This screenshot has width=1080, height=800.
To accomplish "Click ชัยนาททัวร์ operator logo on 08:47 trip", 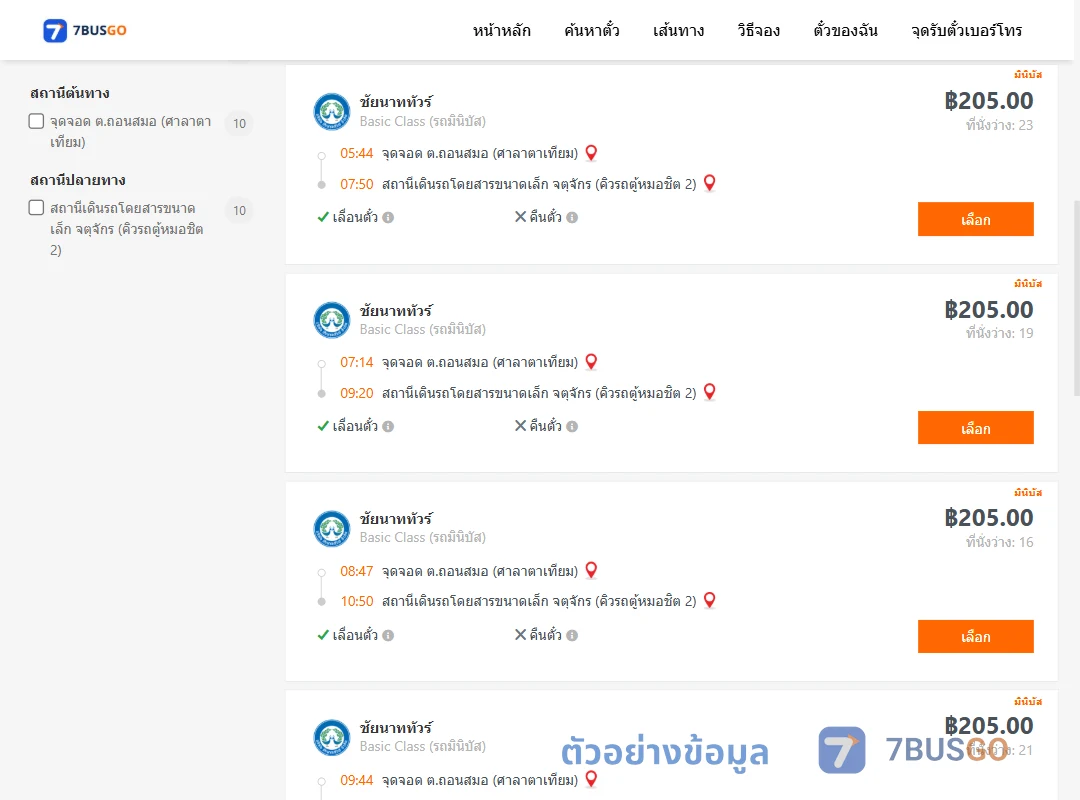I will tap(332, 529).
